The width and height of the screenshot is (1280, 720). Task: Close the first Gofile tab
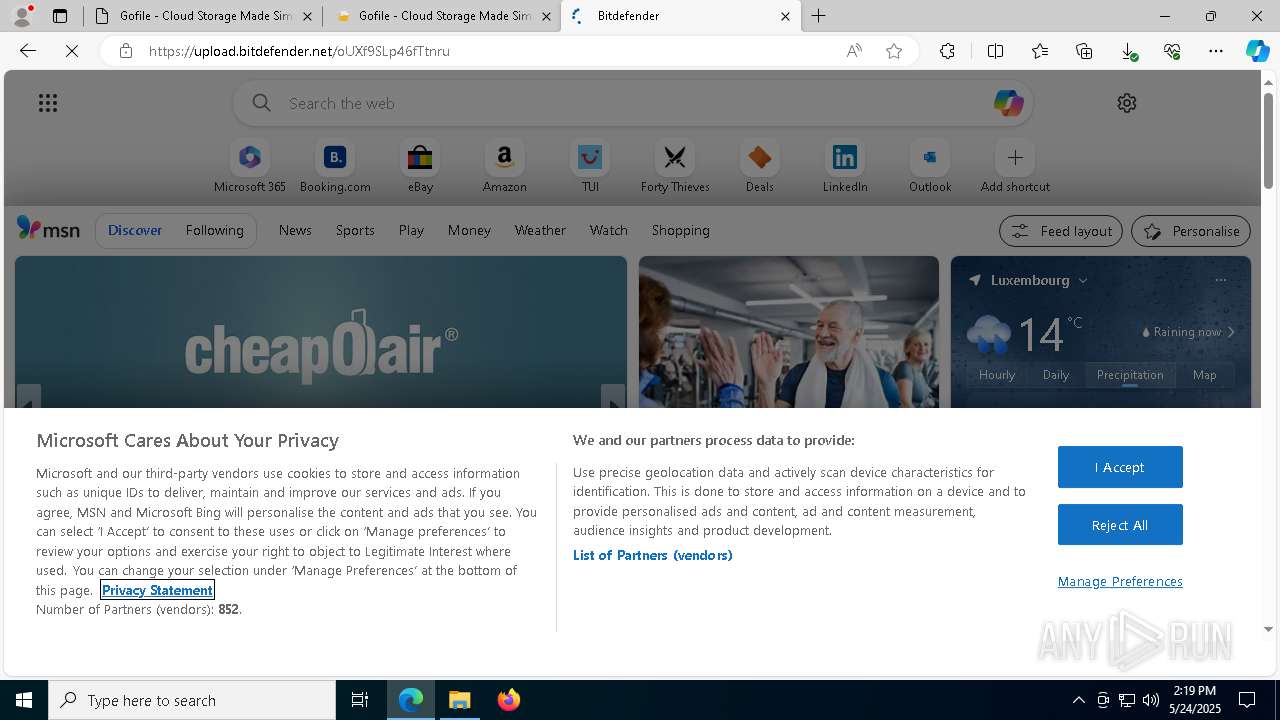[307, 16]
